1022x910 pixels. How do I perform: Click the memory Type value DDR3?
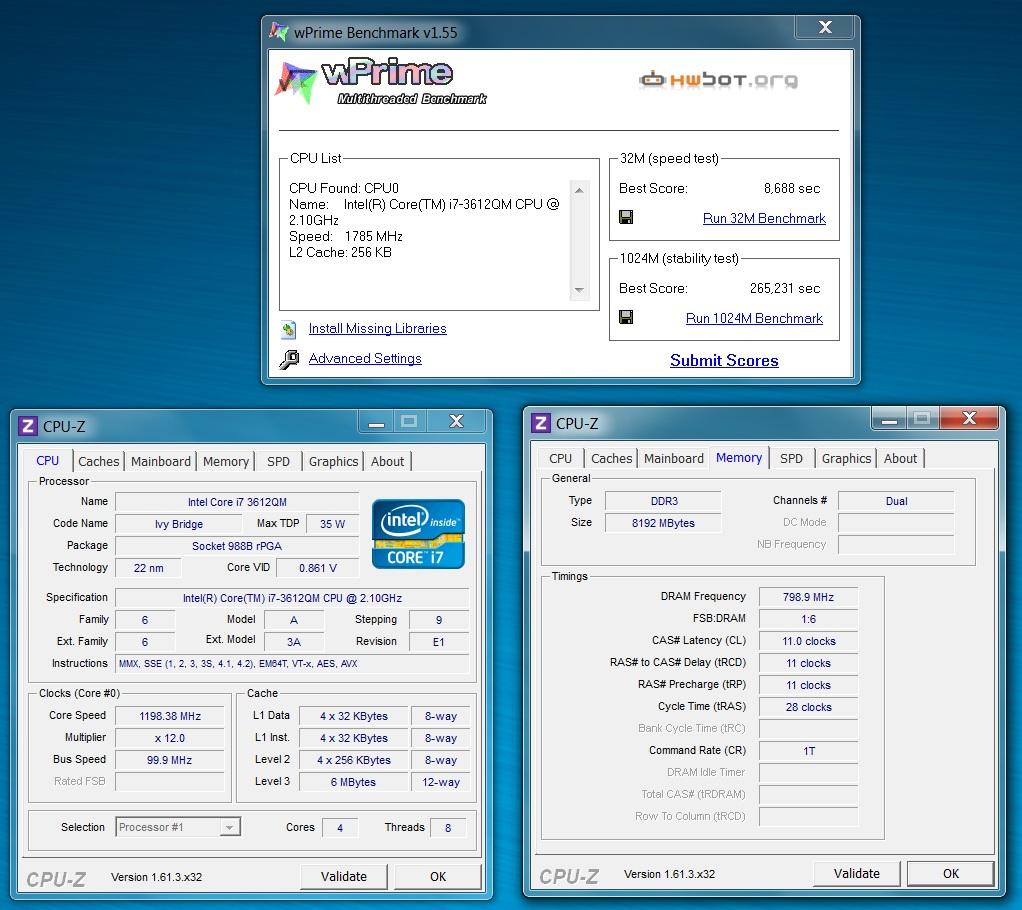pos(663,501)
